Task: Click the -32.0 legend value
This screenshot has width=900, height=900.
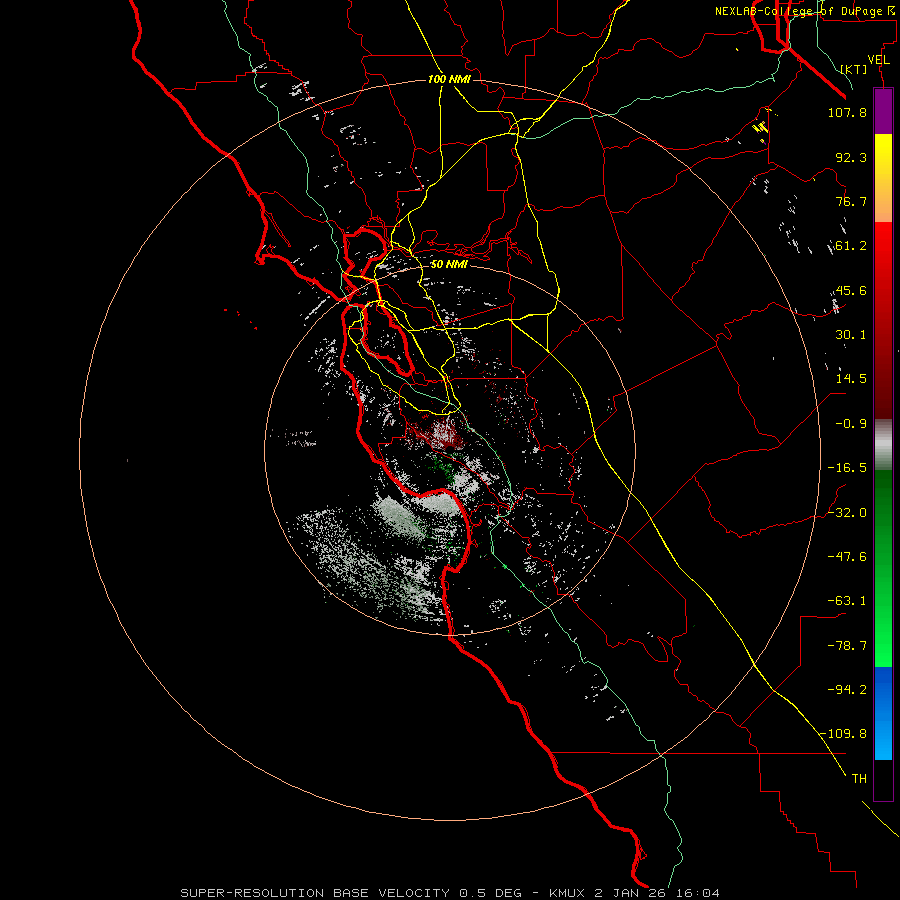Action: pyautogui.click(x=847, y=513)
